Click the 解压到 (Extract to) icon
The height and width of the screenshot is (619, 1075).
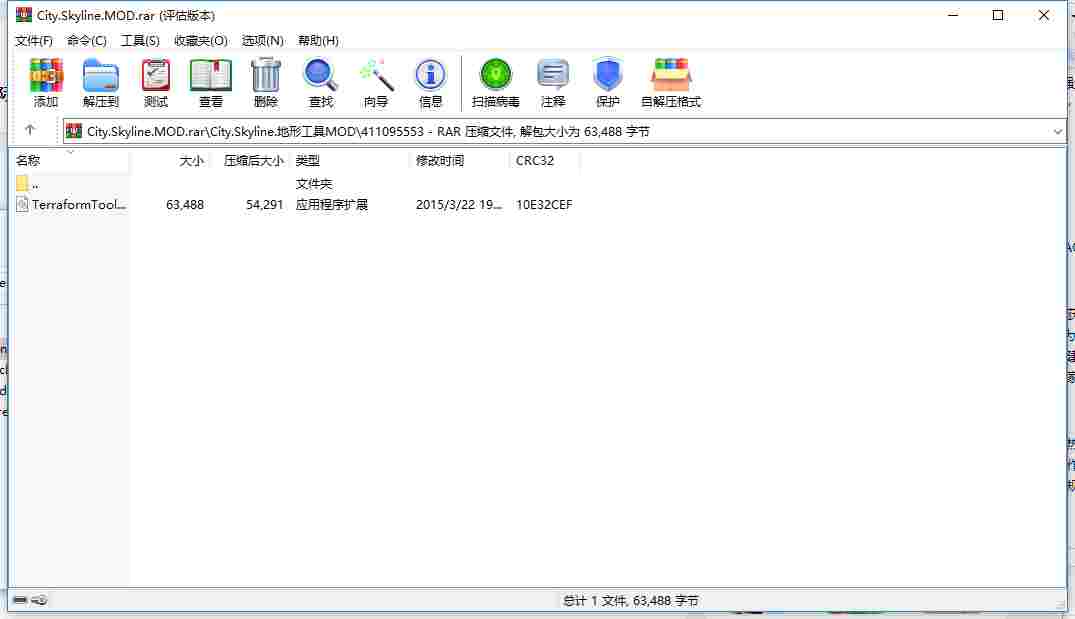pos(101,75)
